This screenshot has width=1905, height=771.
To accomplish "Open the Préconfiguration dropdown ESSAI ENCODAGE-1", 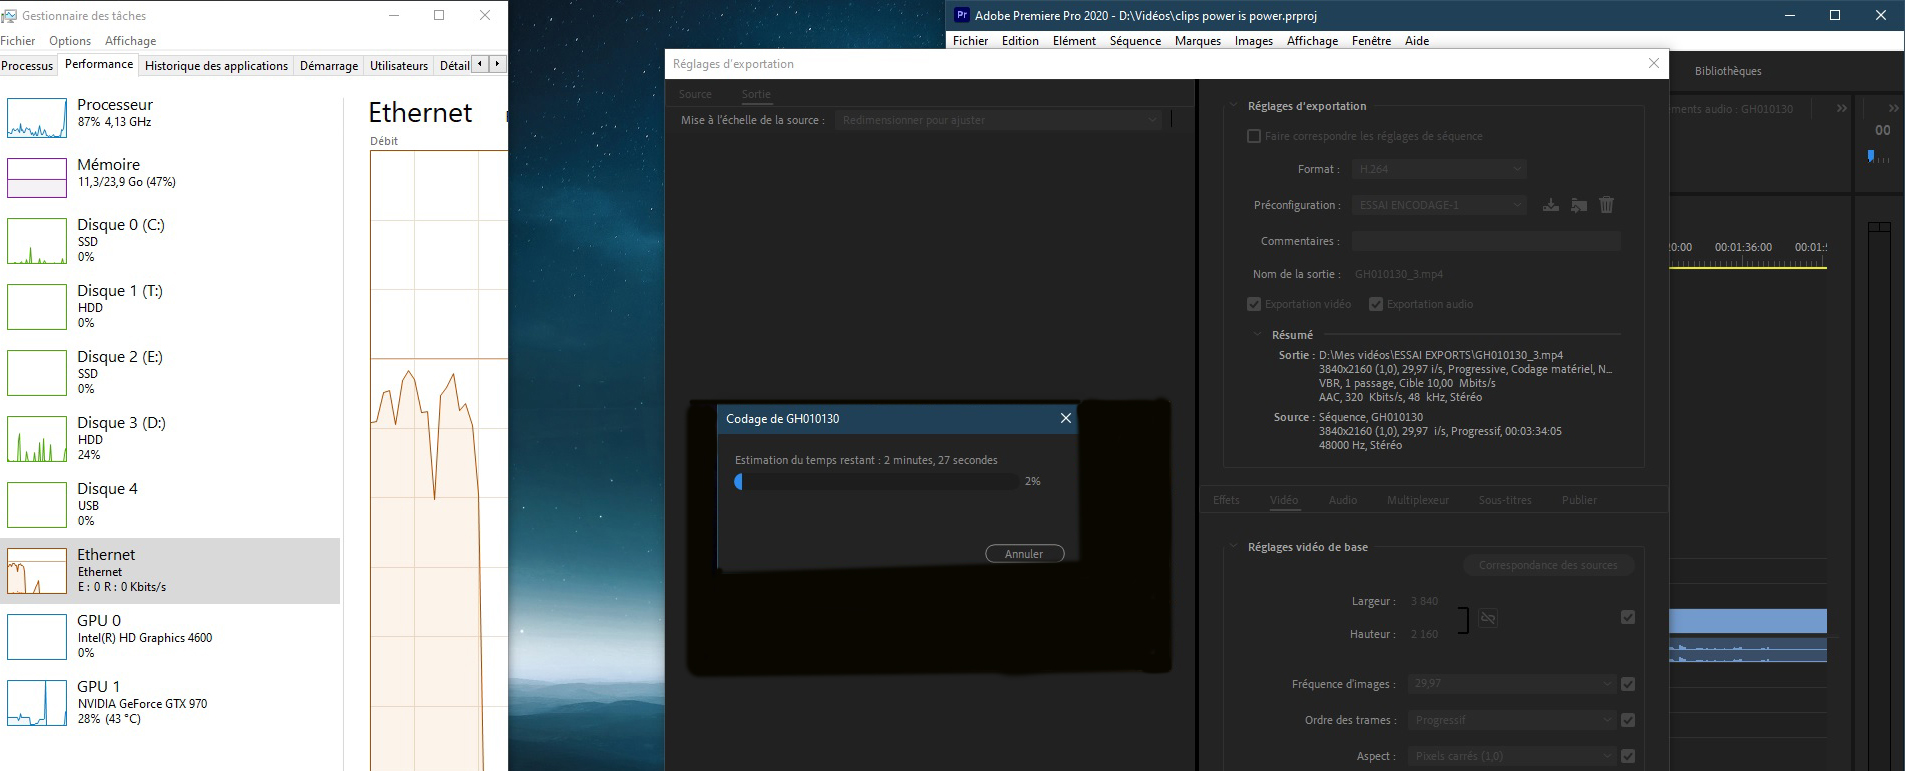I will pos(1439,205).
